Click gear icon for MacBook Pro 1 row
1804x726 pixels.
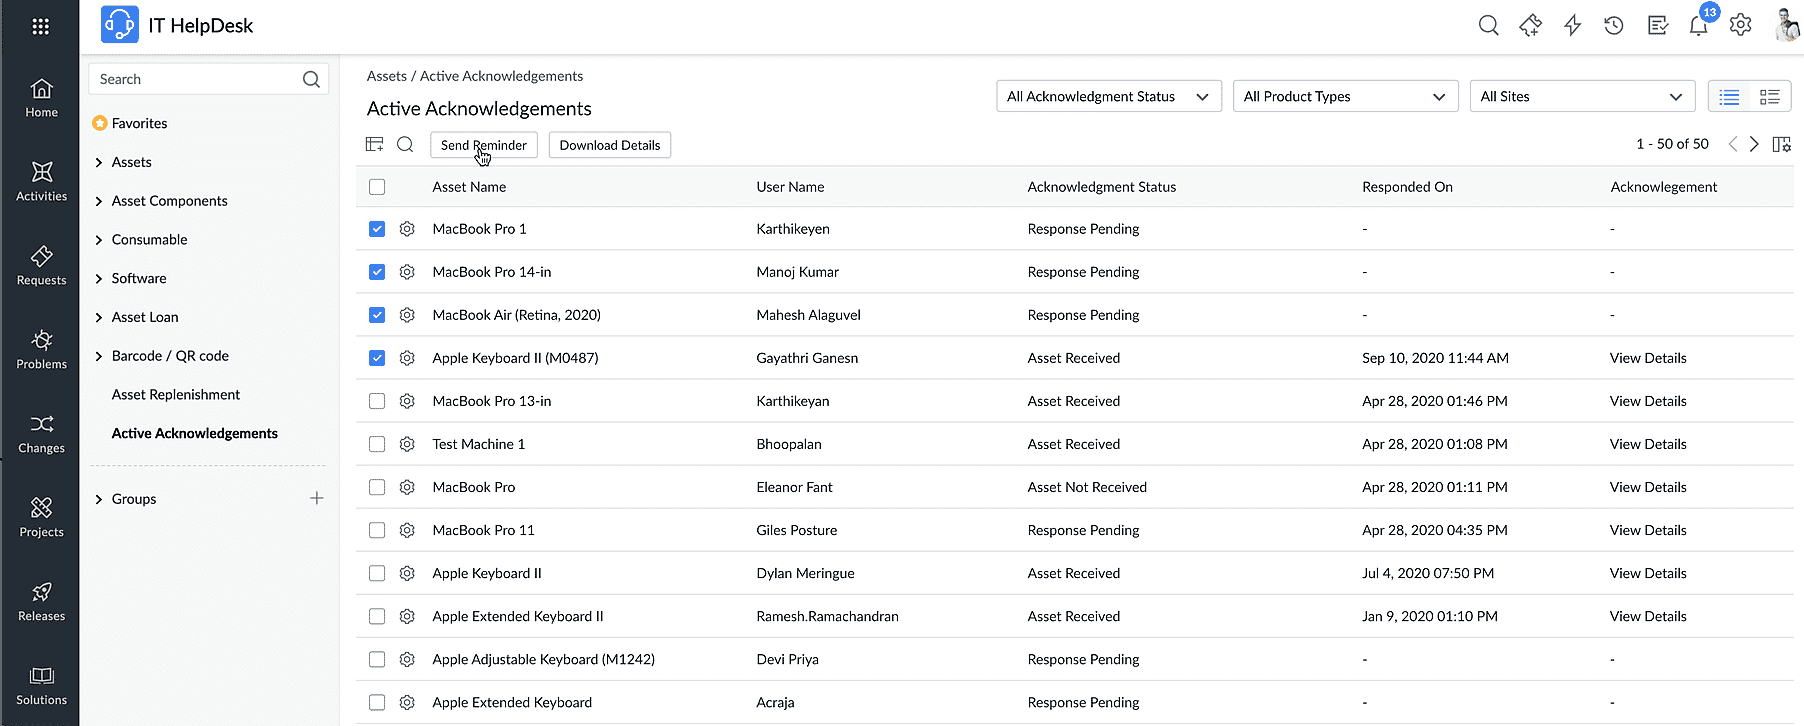pos(407,229)
